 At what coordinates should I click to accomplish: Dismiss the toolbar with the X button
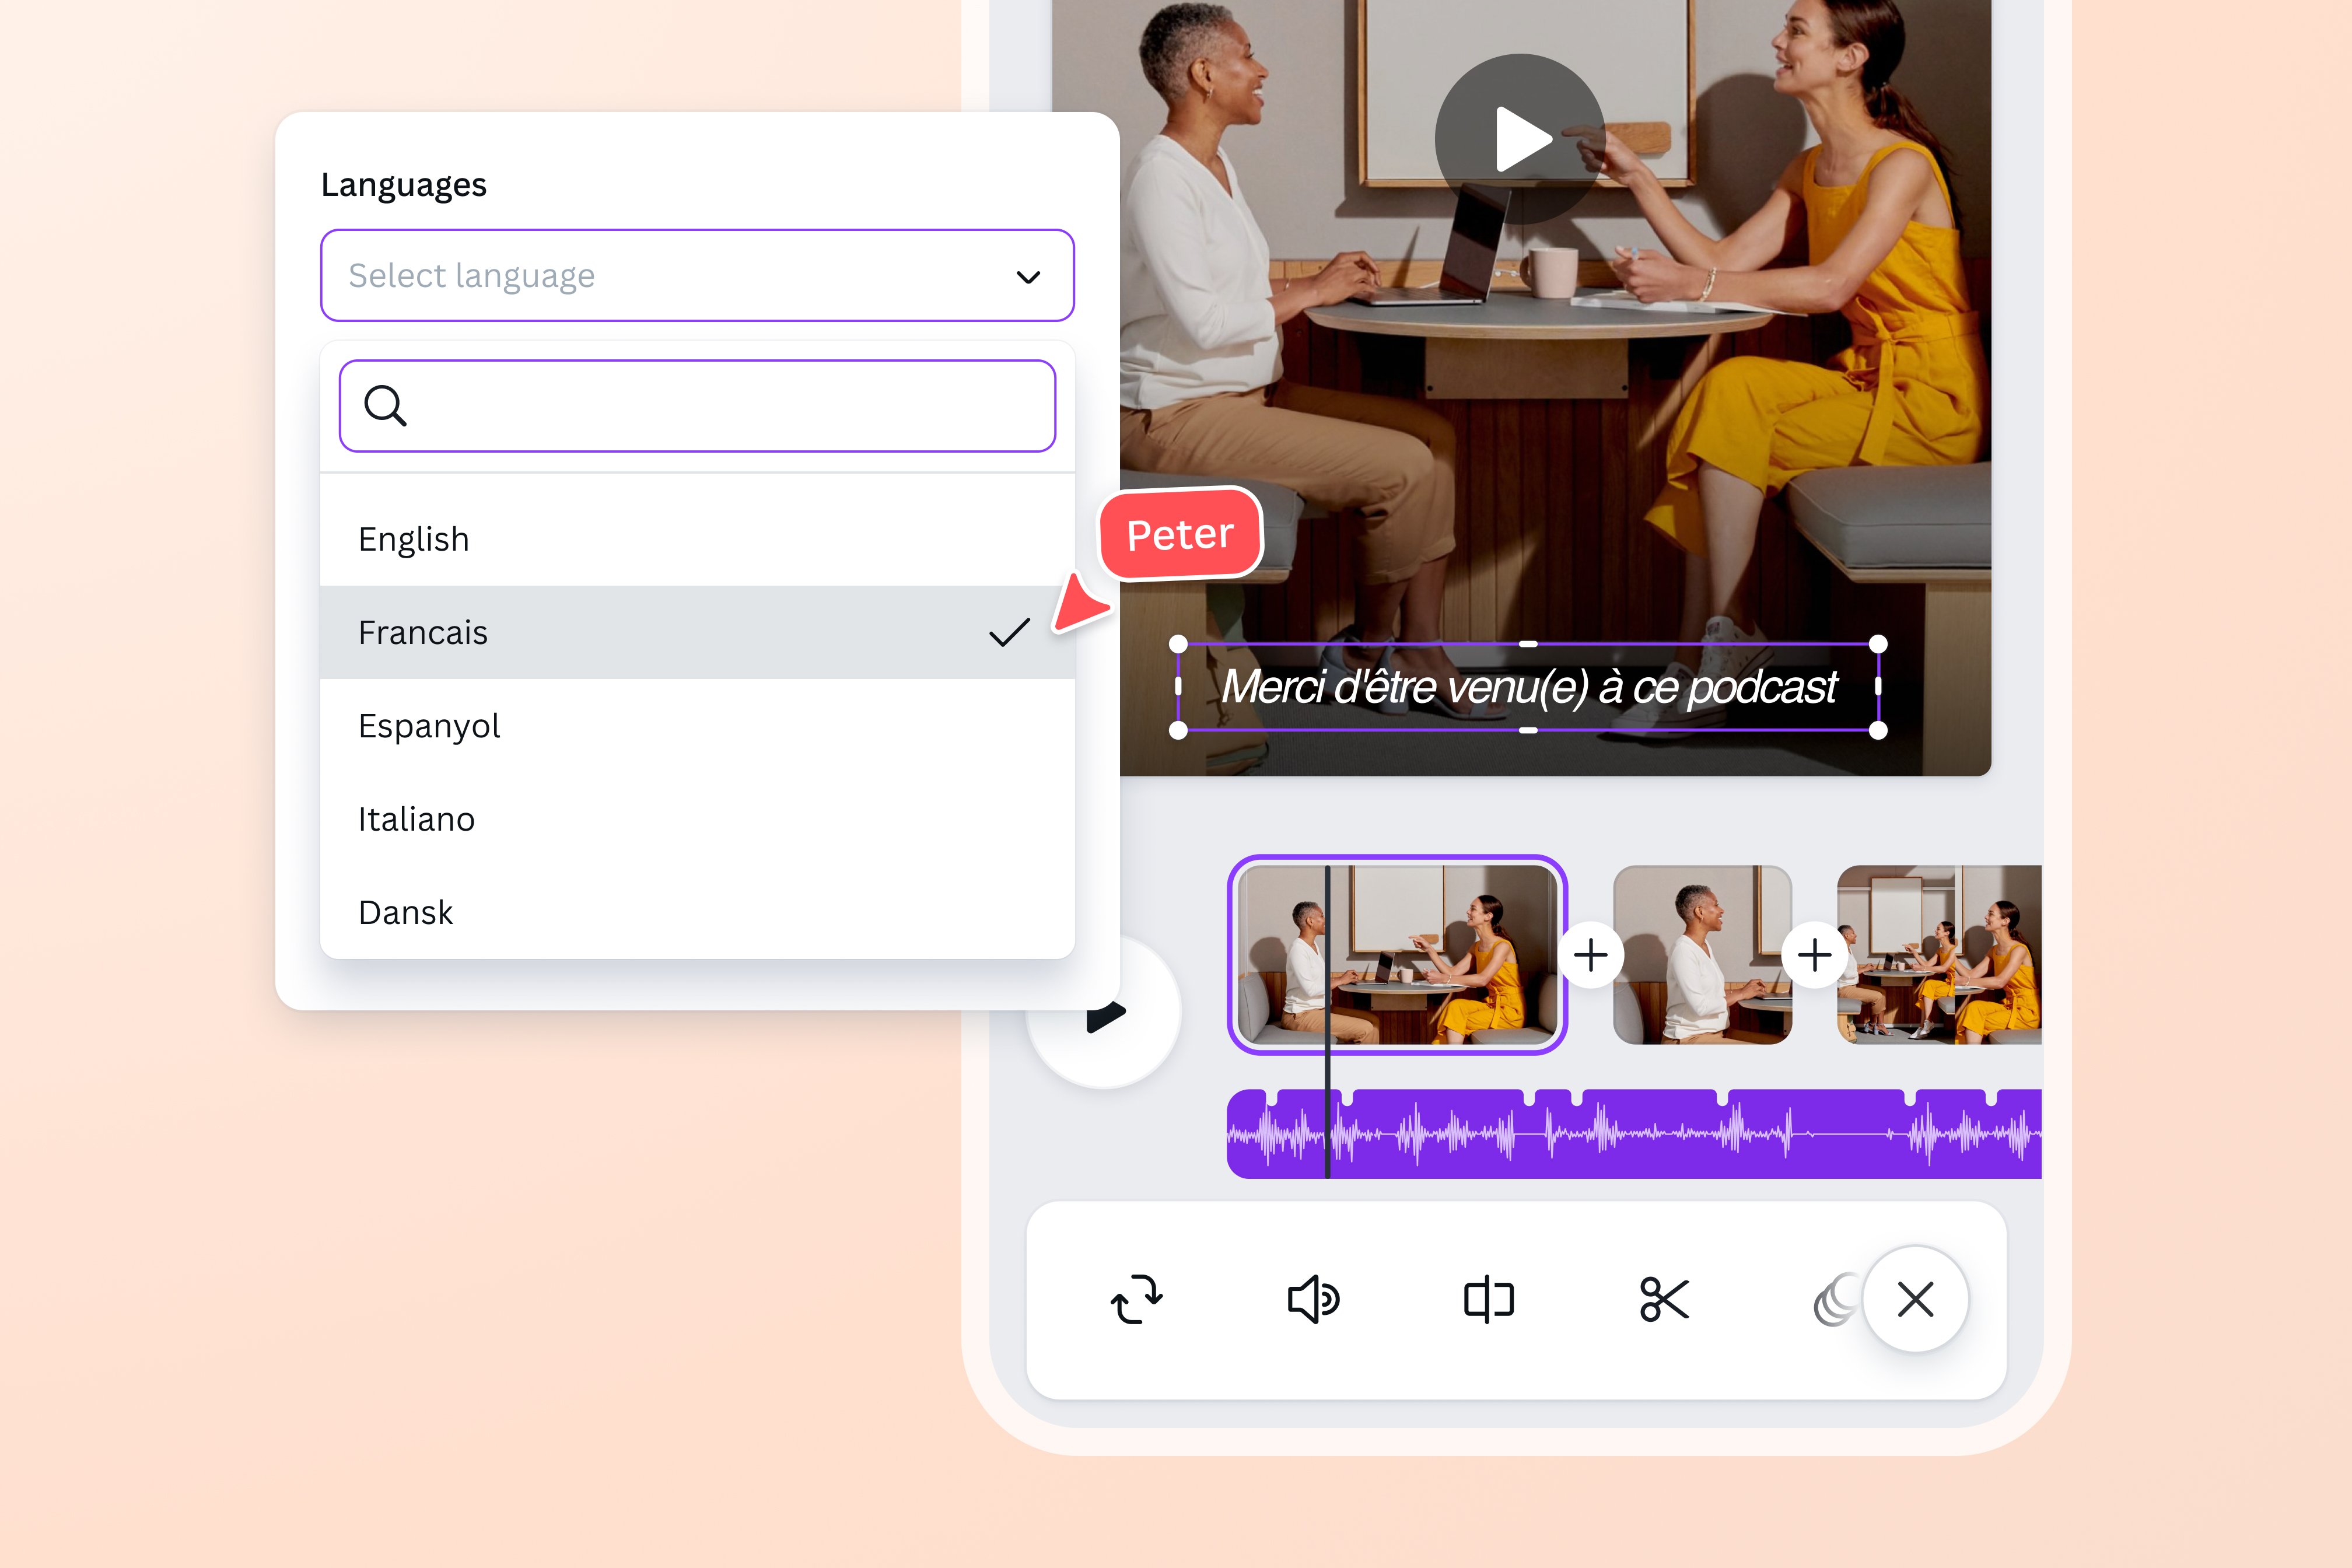point(1915,1299)
